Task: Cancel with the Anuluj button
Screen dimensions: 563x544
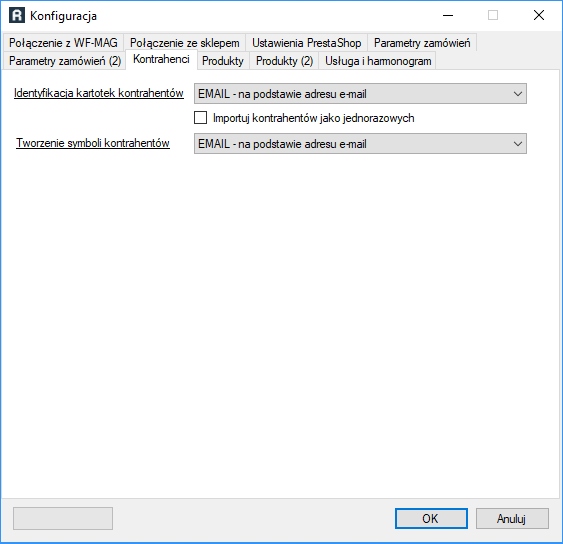Action: (x=512, y=518)
